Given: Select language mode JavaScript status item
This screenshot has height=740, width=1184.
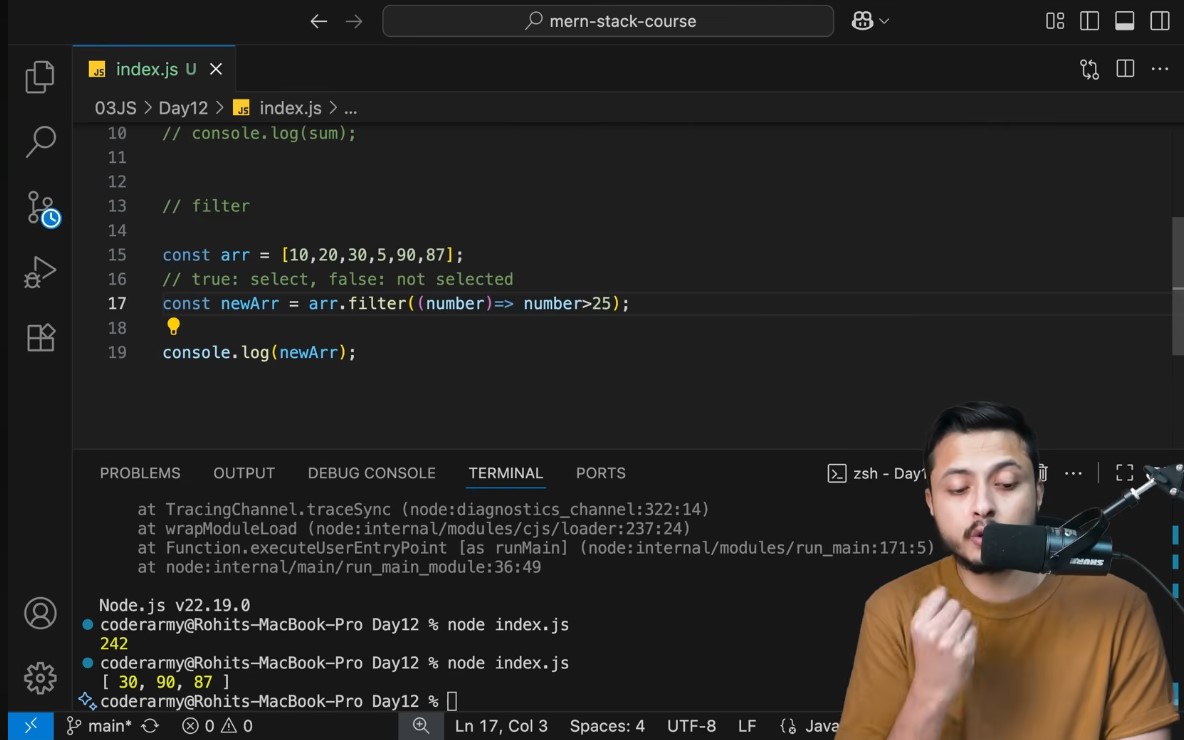Looking at the screenshot, I should point(809,726).
